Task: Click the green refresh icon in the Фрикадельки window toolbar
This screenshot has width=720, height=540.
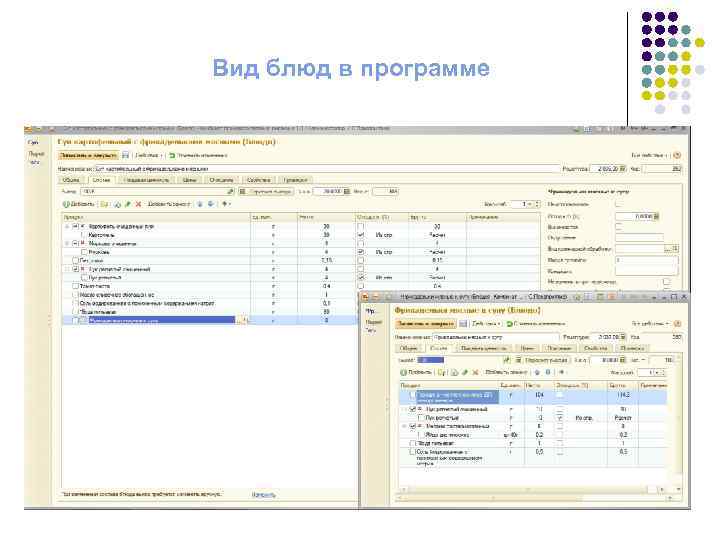Action: [509, 324]
